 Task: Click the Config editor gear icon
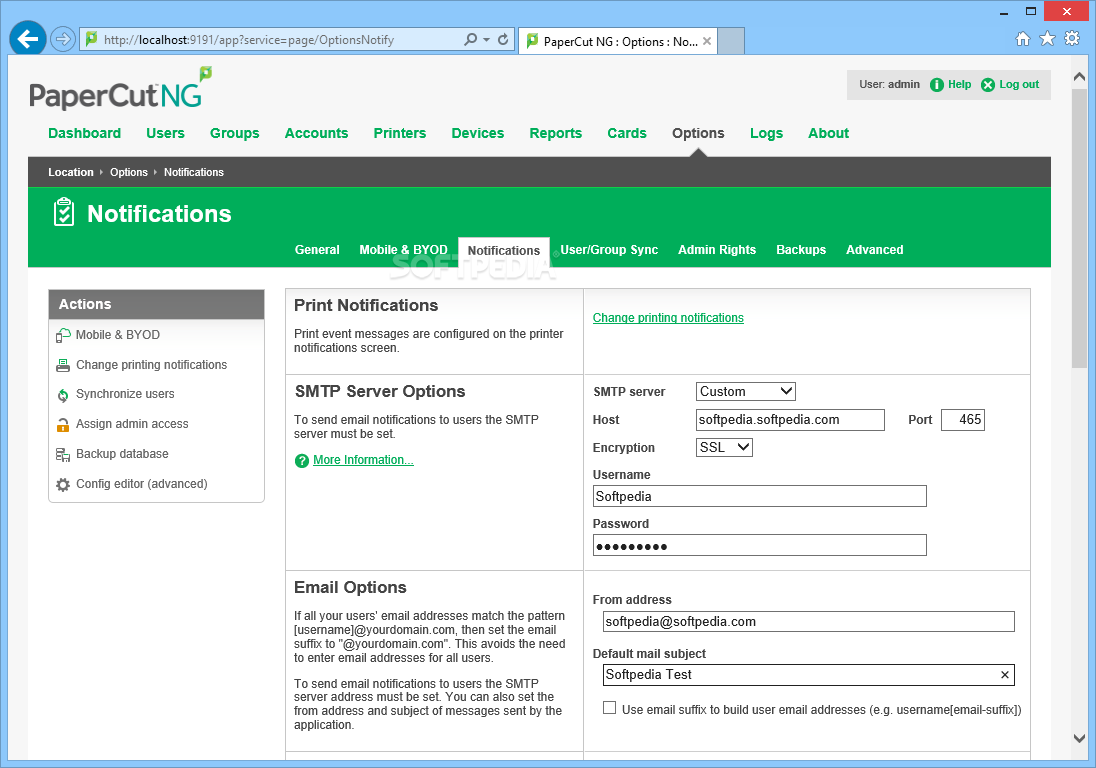(x=63, y=484)
